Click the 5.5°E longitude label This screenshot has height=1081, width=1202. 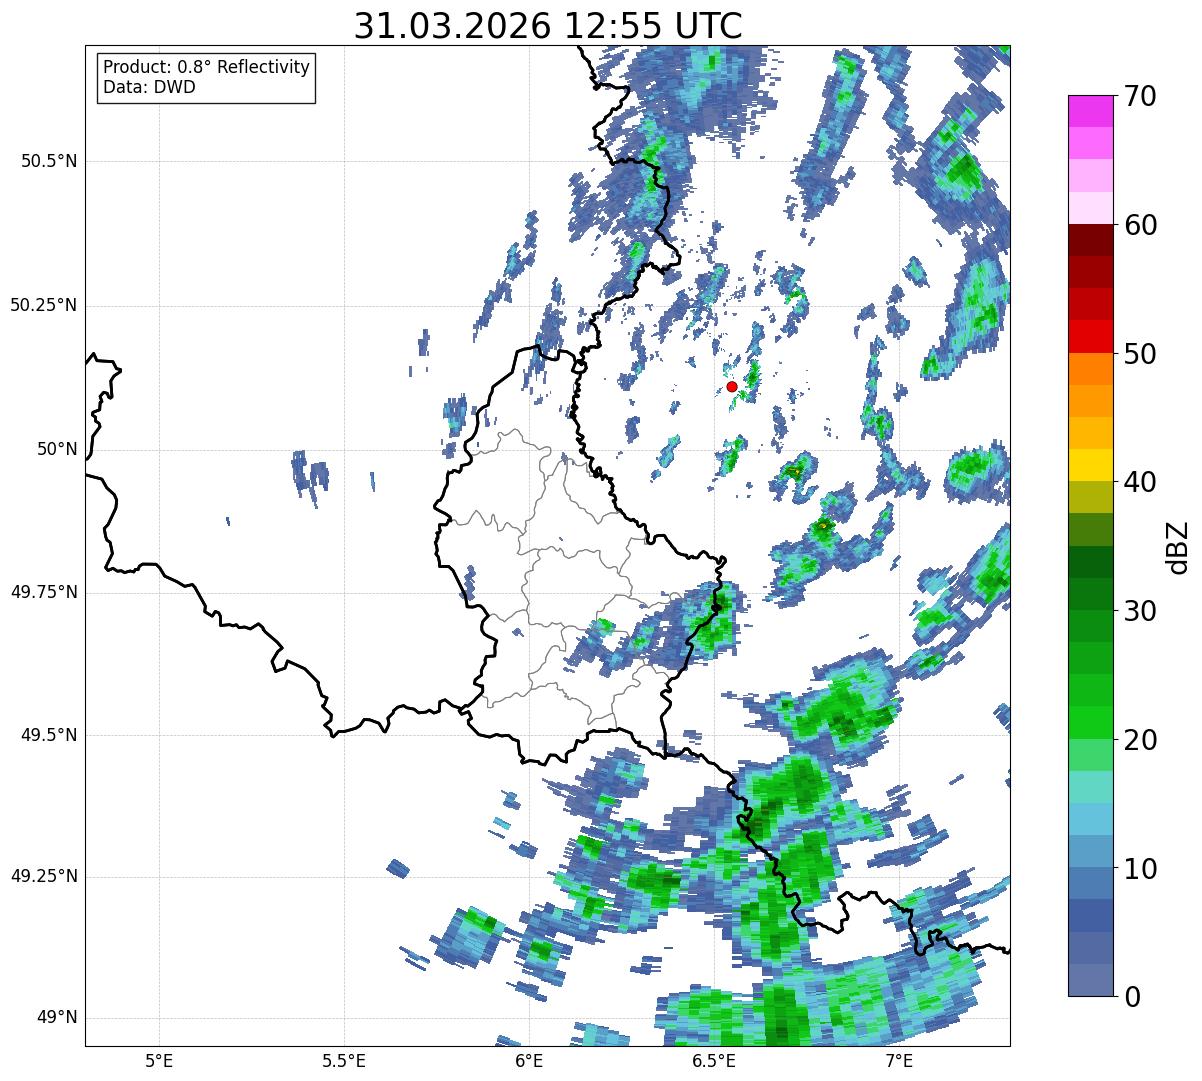point(344,1060)
